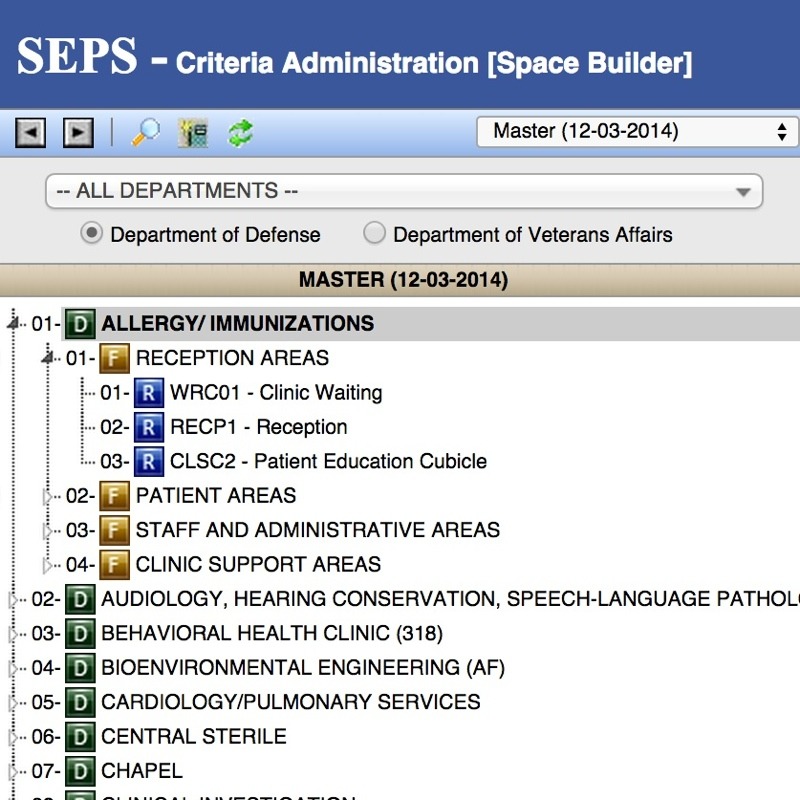Expand the STAFF AND ADMINISTRATIVE AREAS node
800x800 pixels.
coord(47,531)
